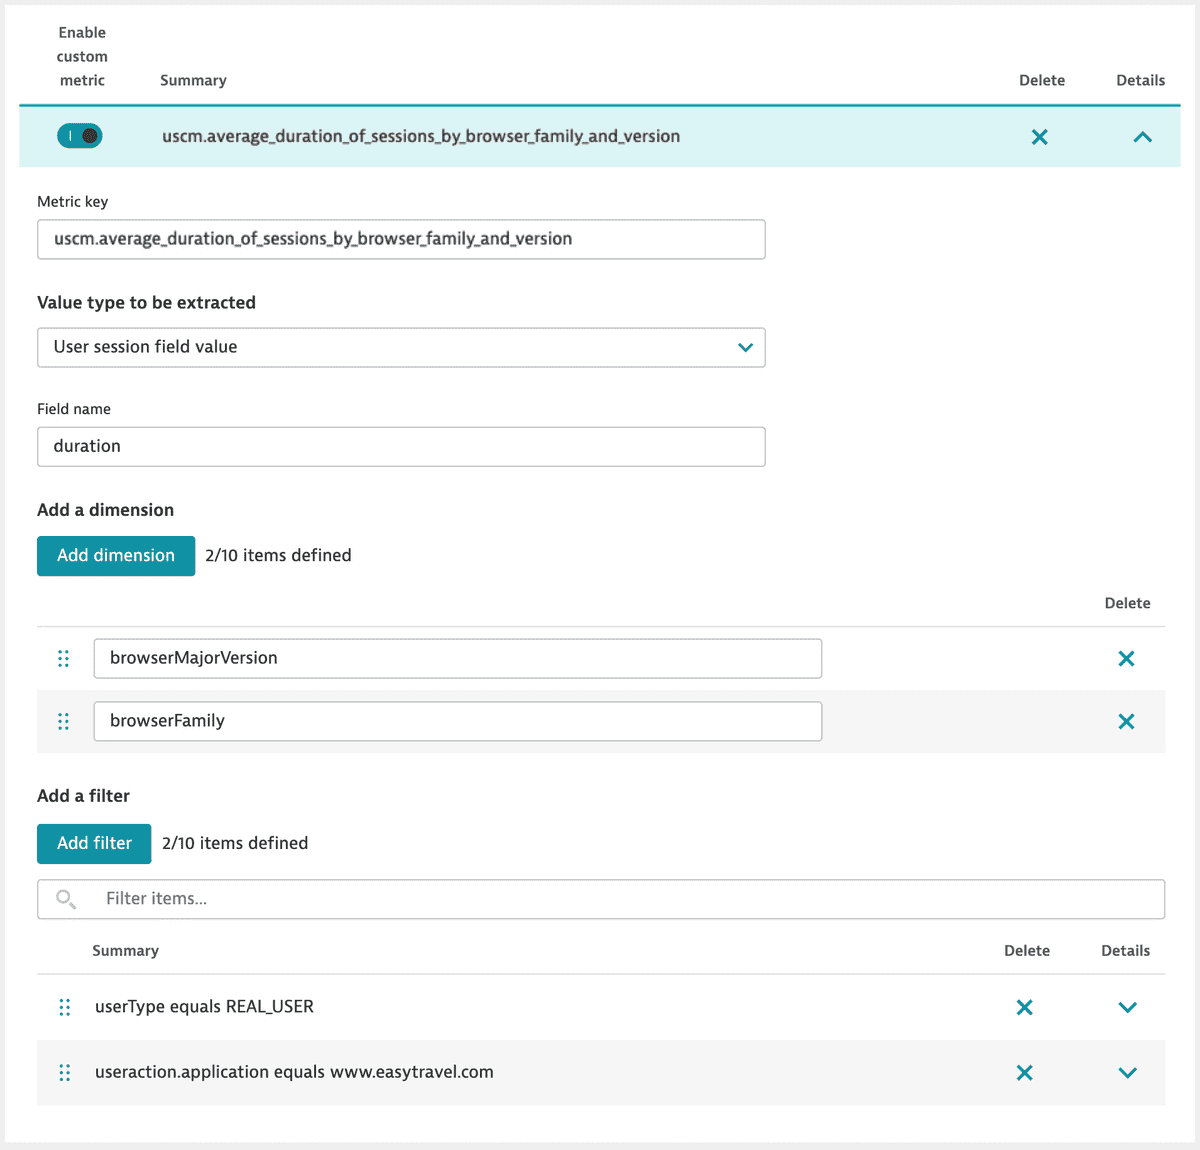Delete the browserFamily dimension
Viewport: 1200px width, 1150px height.
[1126, 721]
